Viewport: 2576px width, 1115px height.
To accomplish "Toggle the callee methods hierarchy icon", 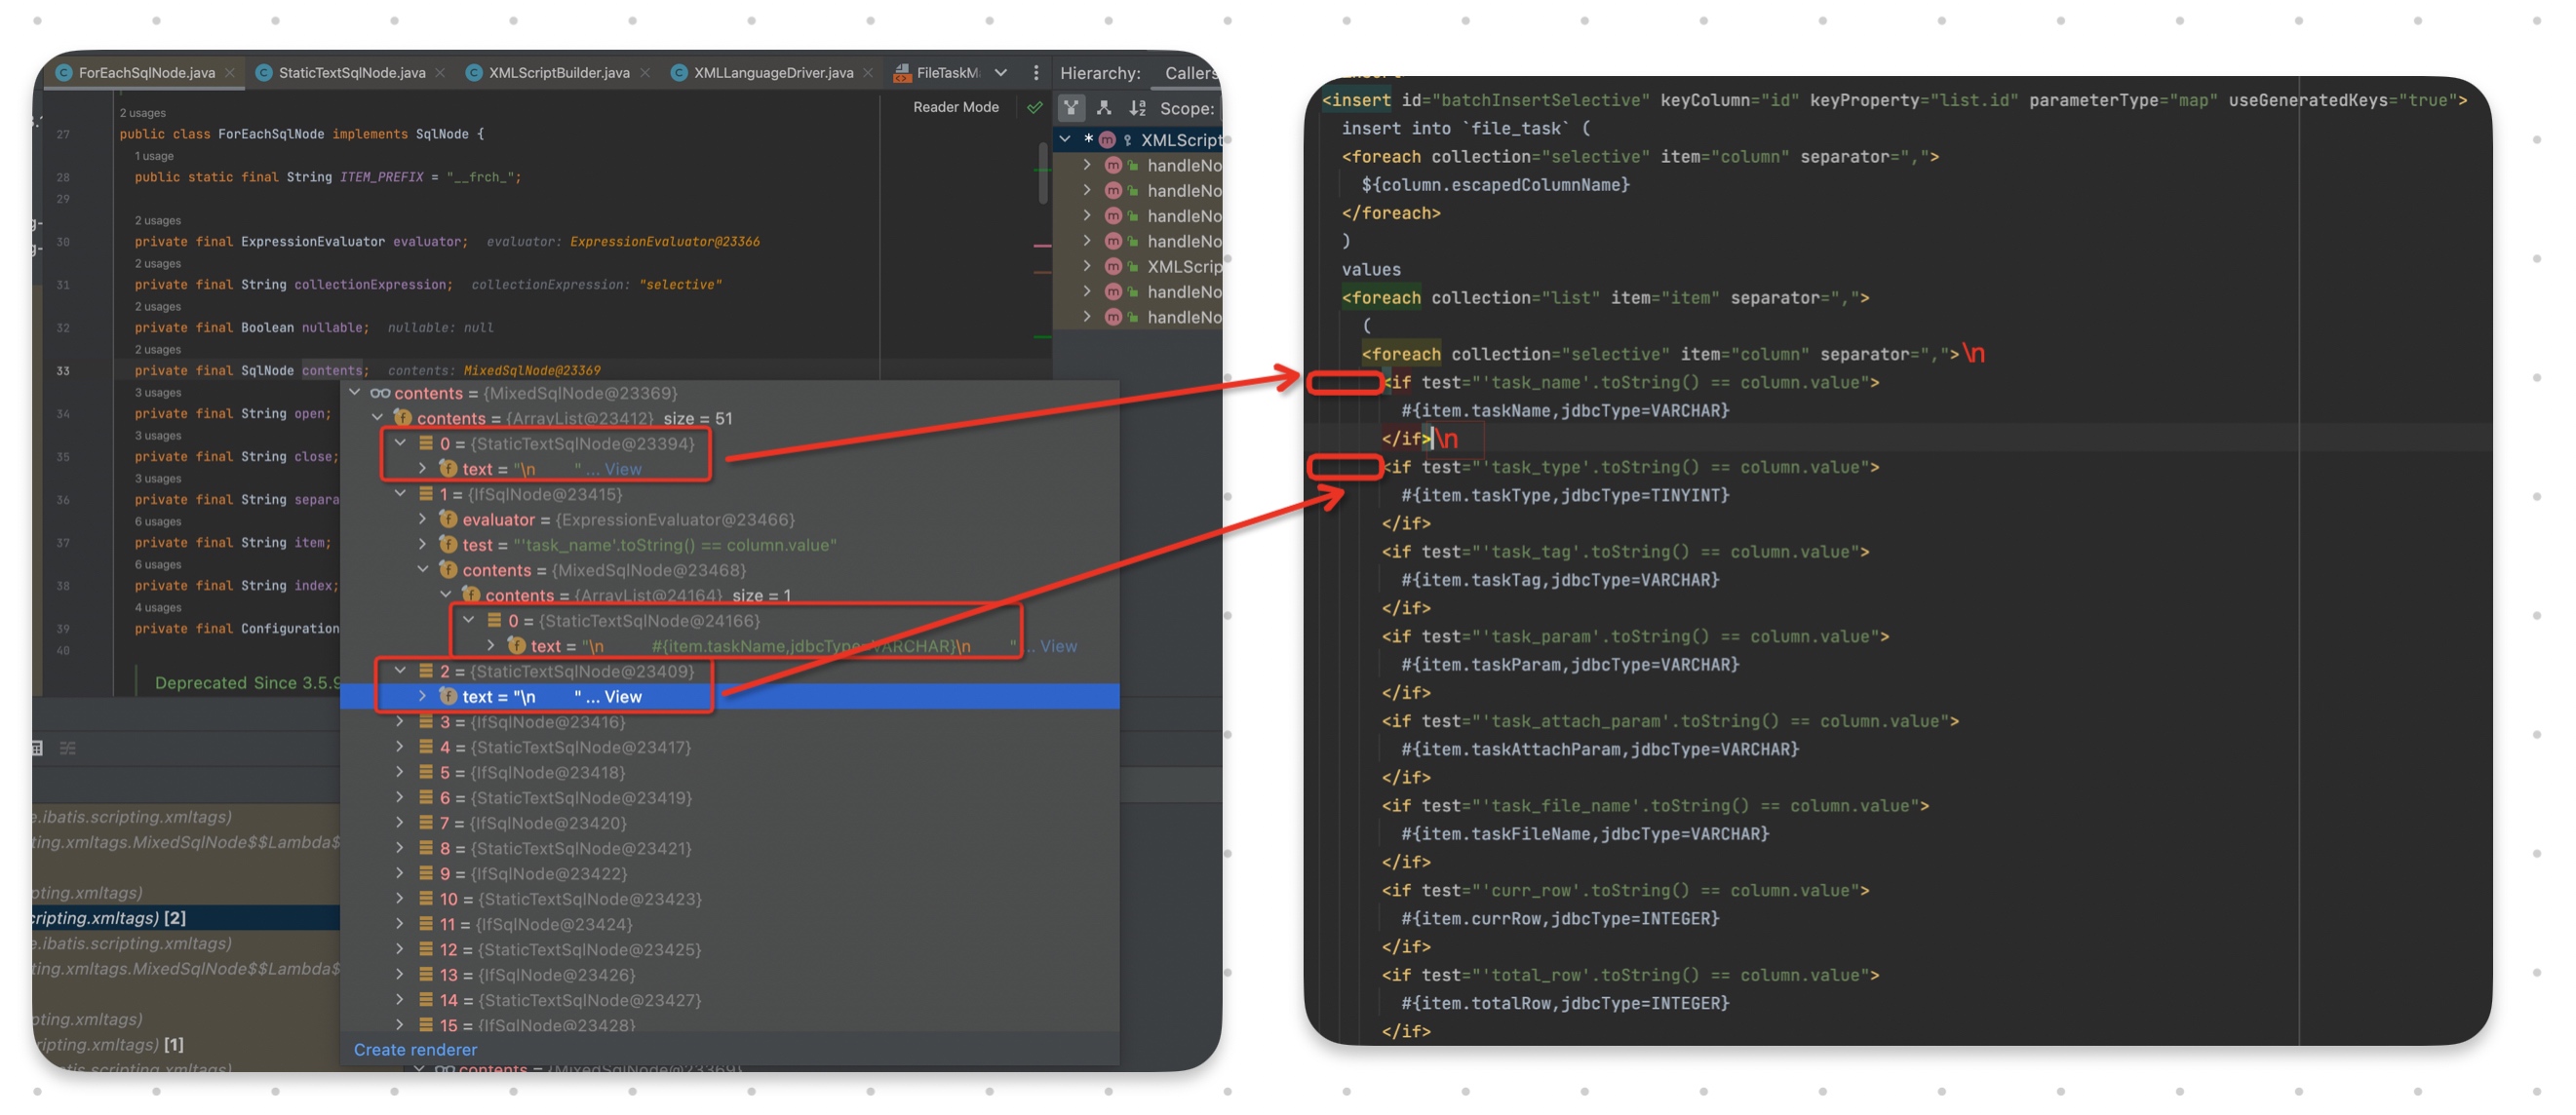I will [1104, 107].
